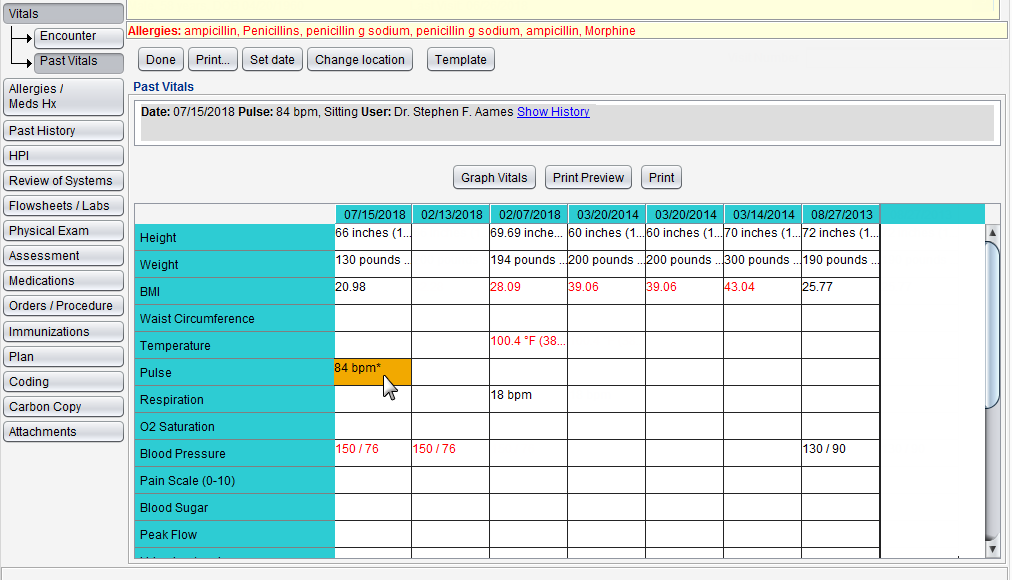Select the 130 / 90 blood pressure cell
1012x580 pixels.
(x=840, y=451)
